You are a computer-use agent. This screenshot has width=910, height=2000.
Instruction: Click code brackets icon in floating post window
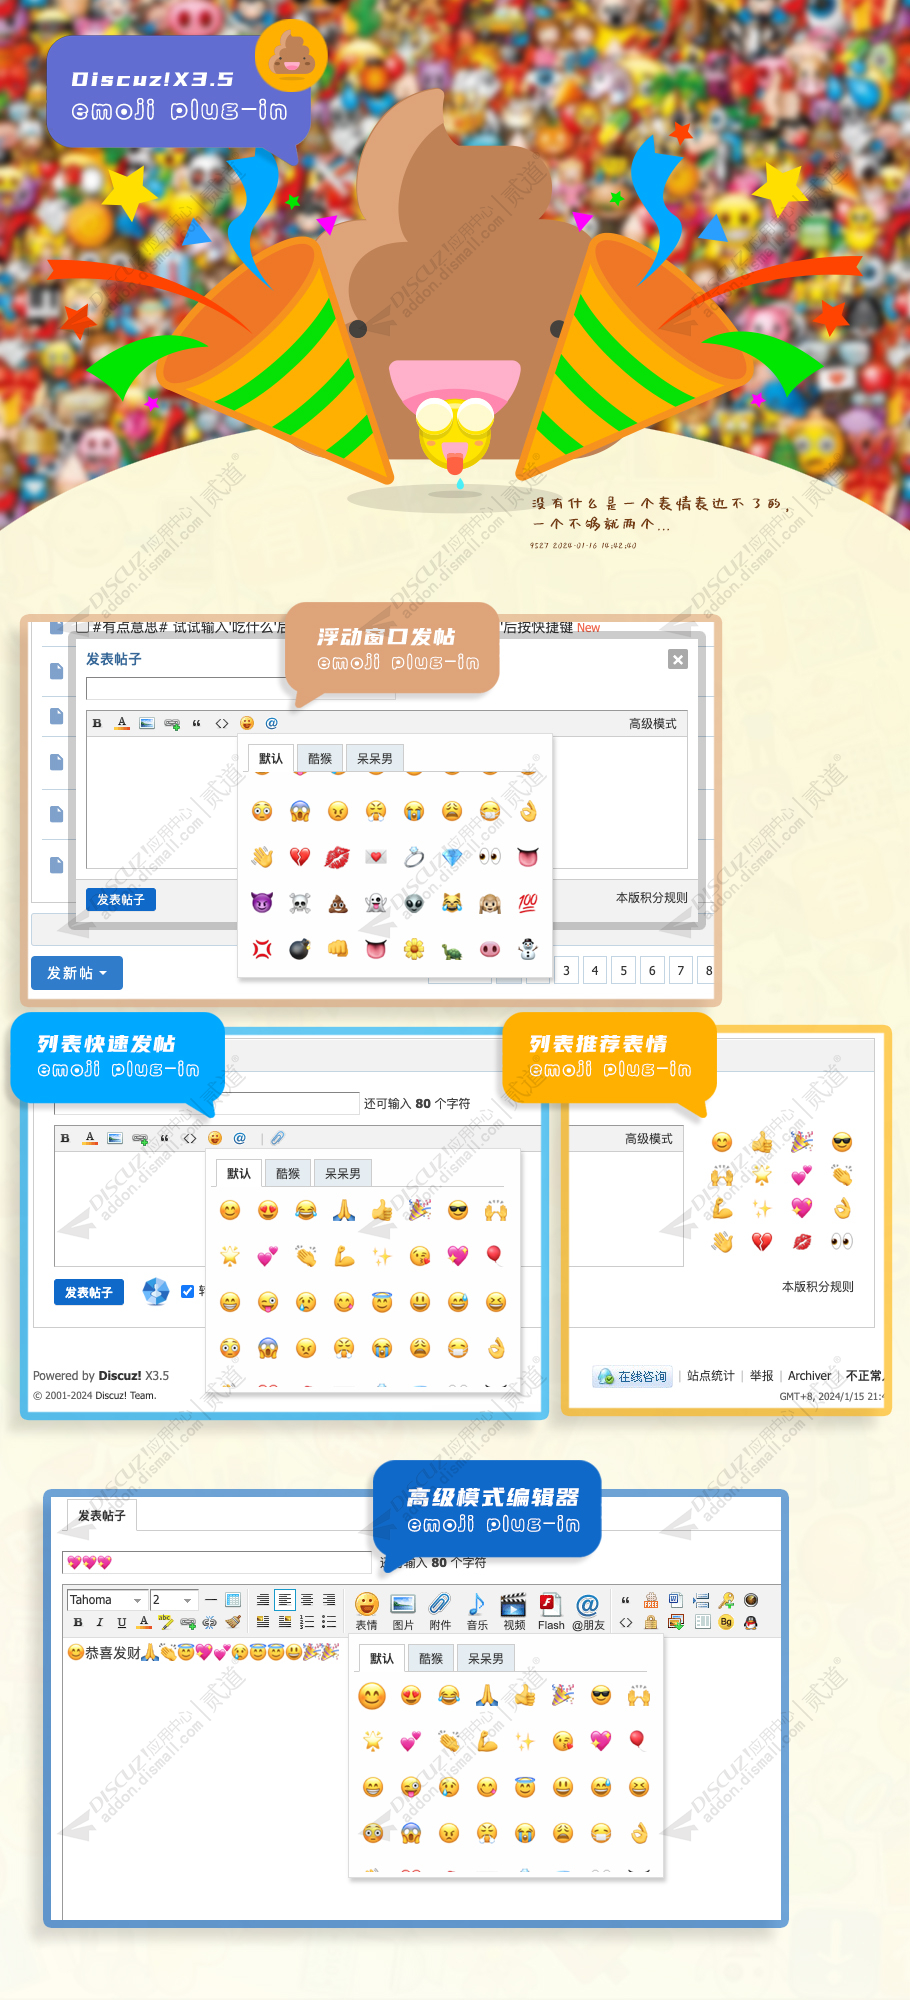click(x=222, y=723)
